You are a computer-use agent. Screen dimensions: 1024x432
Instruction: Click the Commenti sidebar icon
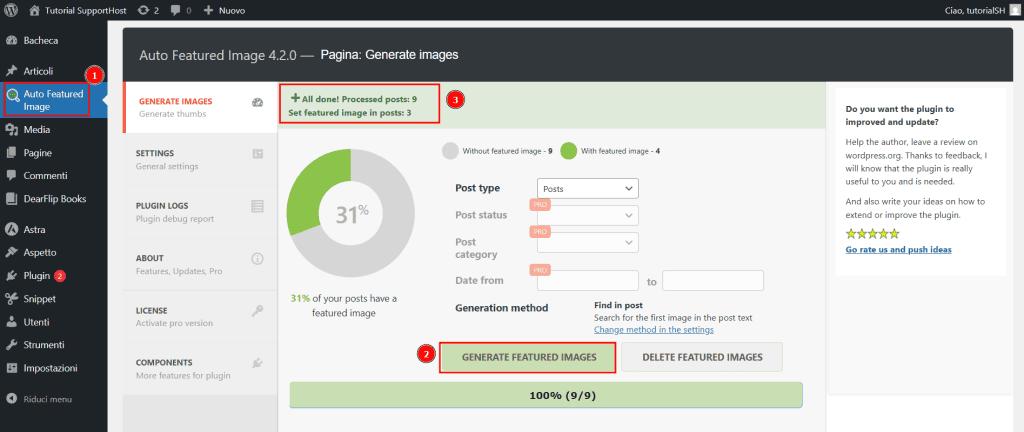[x=11, y=176]
